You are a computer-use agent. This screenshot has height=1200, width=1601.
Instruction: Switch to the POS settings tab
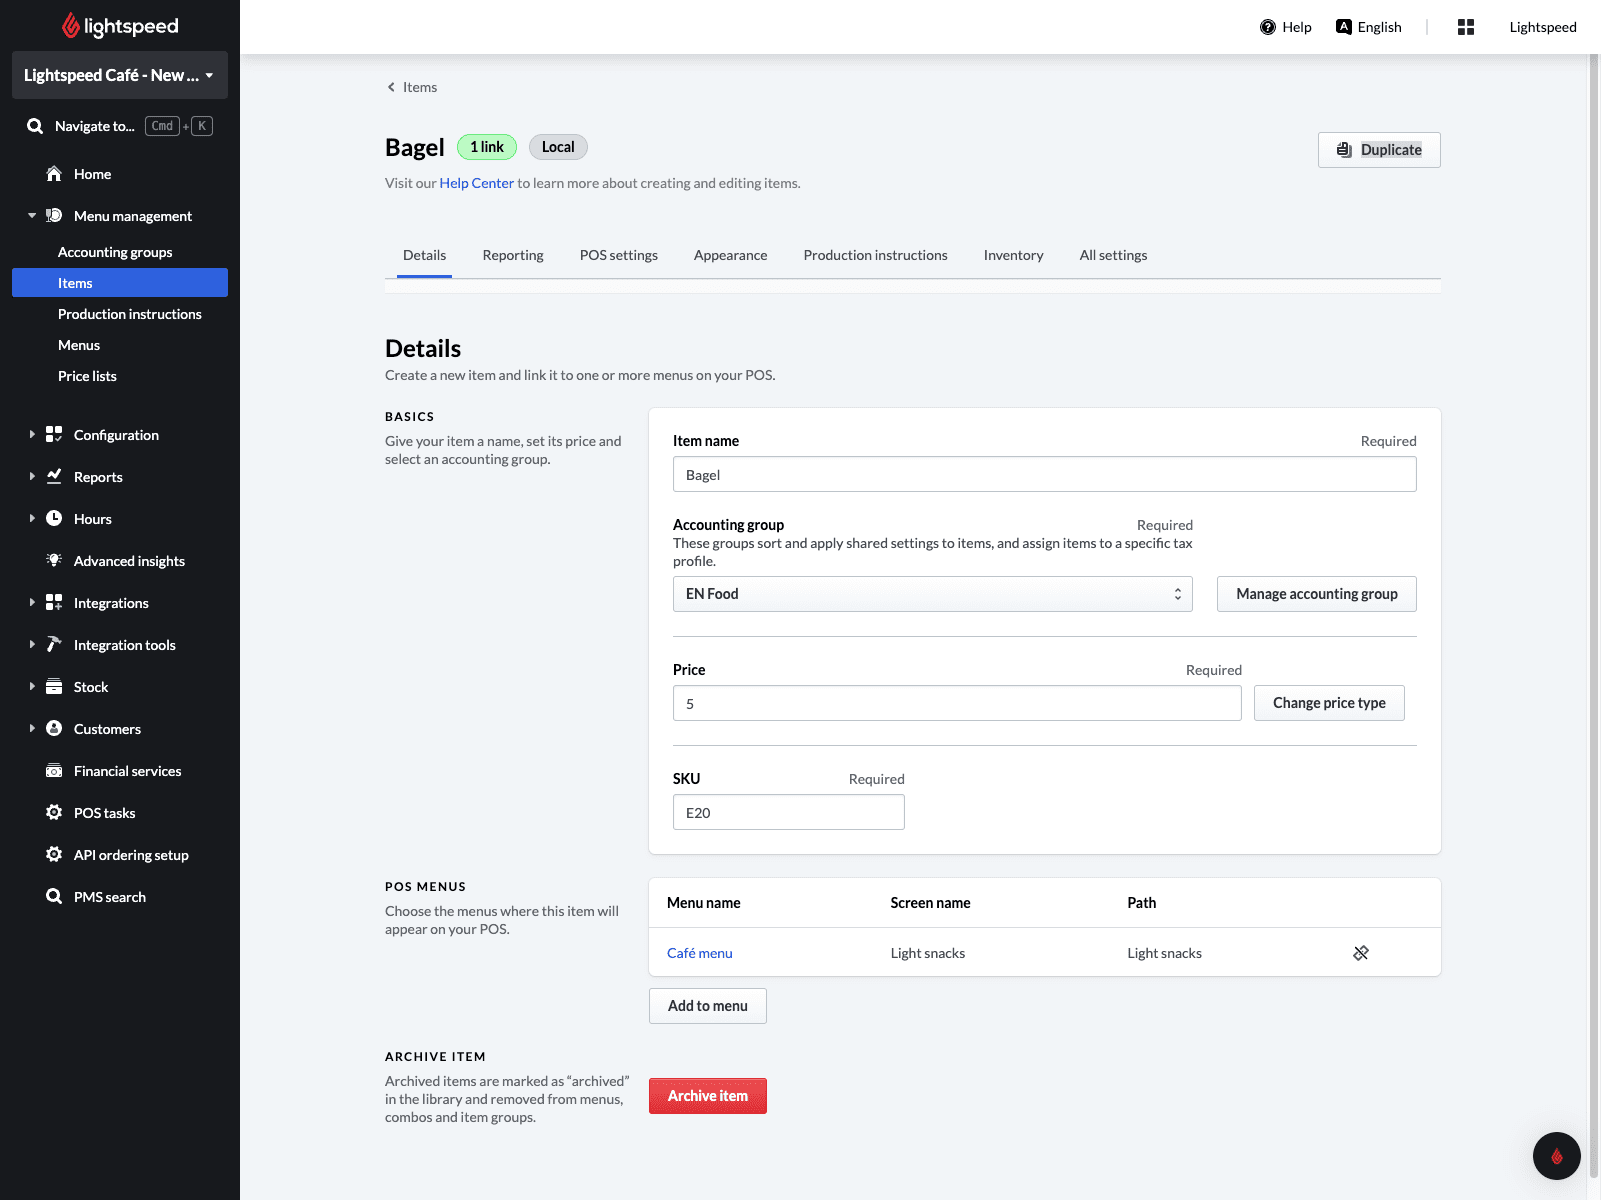coord(618,255)
